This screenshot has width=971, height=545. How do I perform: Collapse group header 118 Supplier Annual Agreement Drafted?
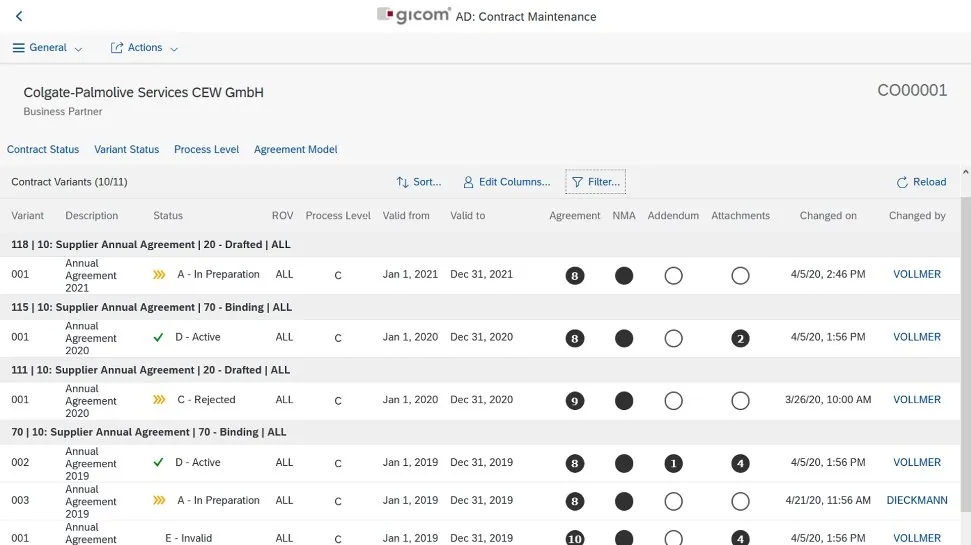[152, 244]
